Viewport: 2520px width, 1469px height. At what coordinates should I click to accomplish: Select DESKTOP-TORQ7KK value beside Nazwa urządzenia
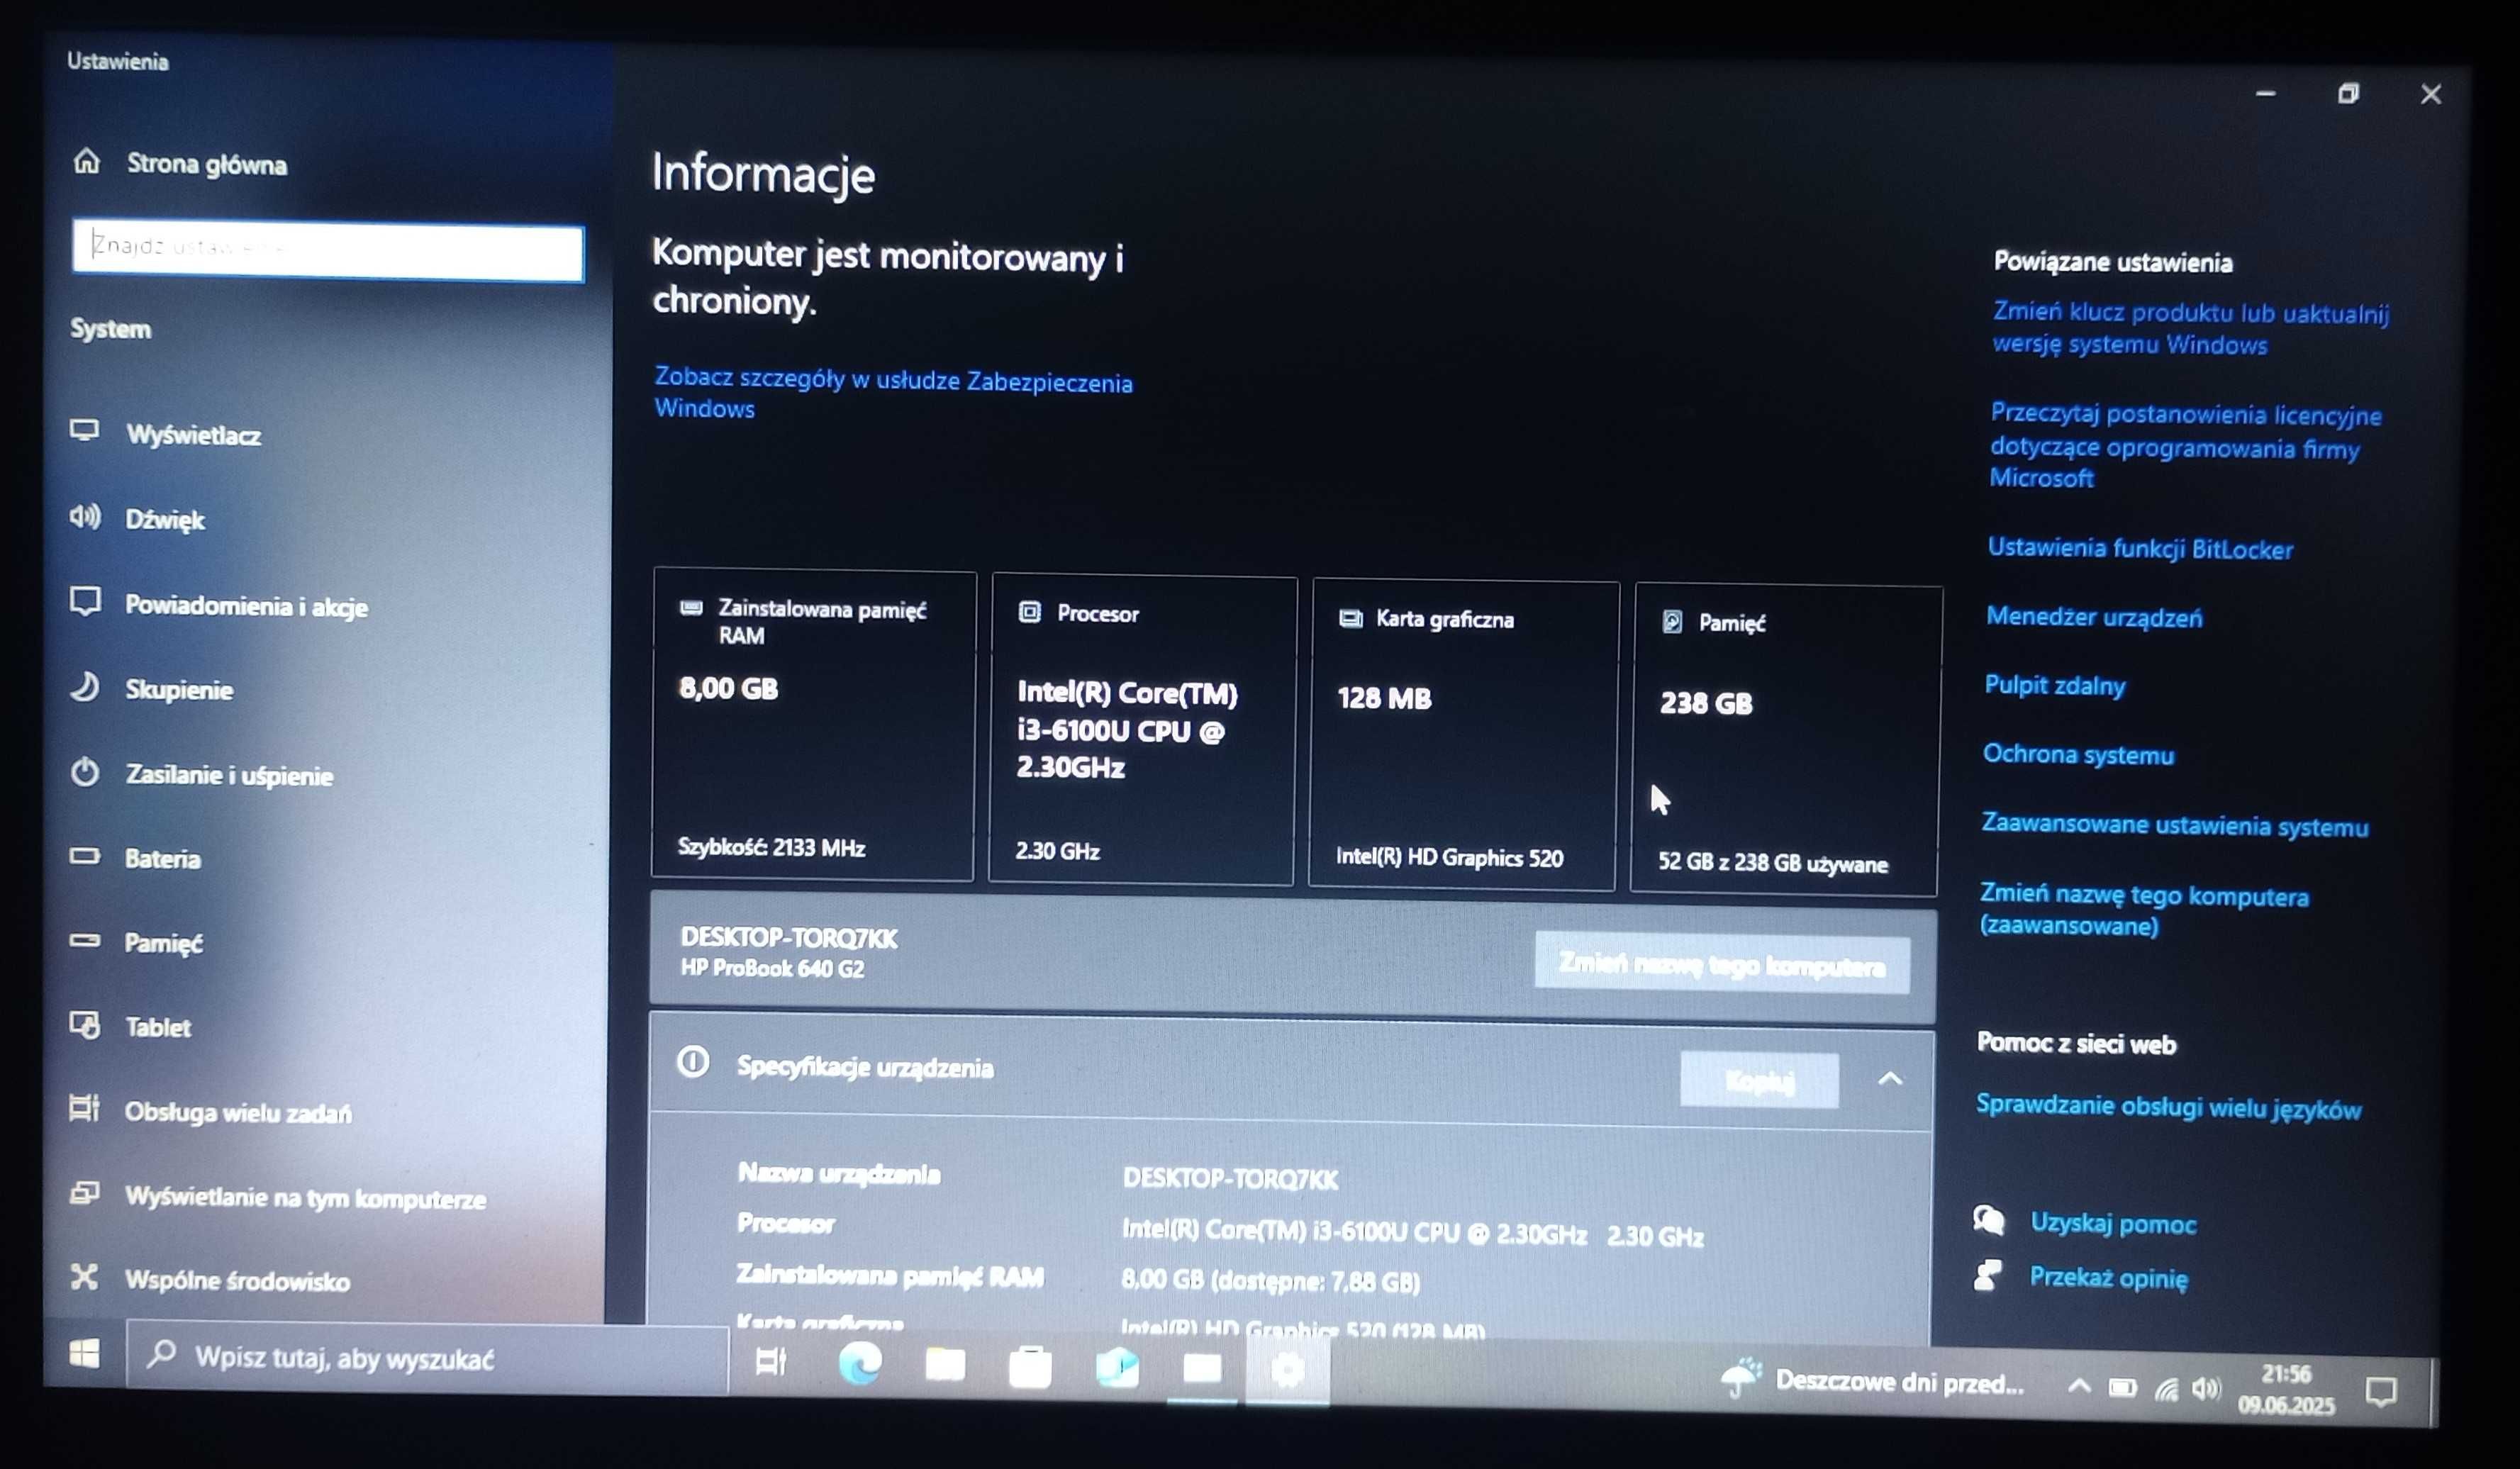[1230, 1178]
